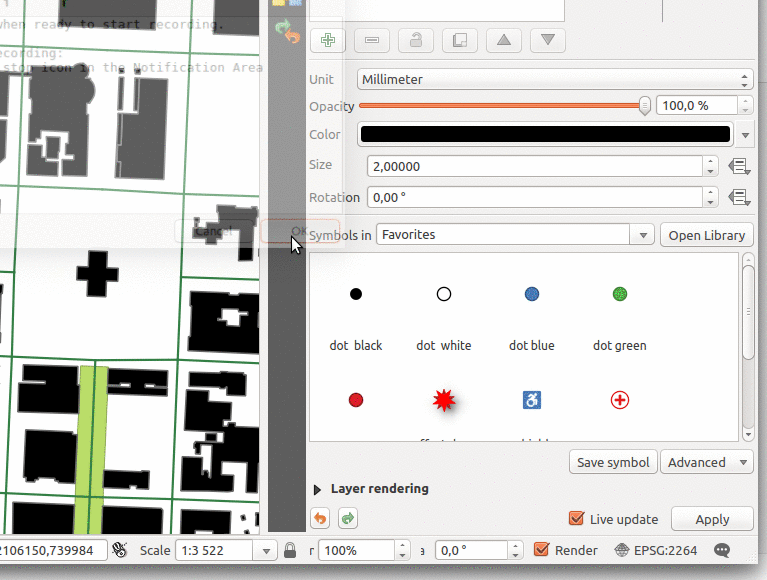Click the add symbol layer plus button

click(328, 40)
